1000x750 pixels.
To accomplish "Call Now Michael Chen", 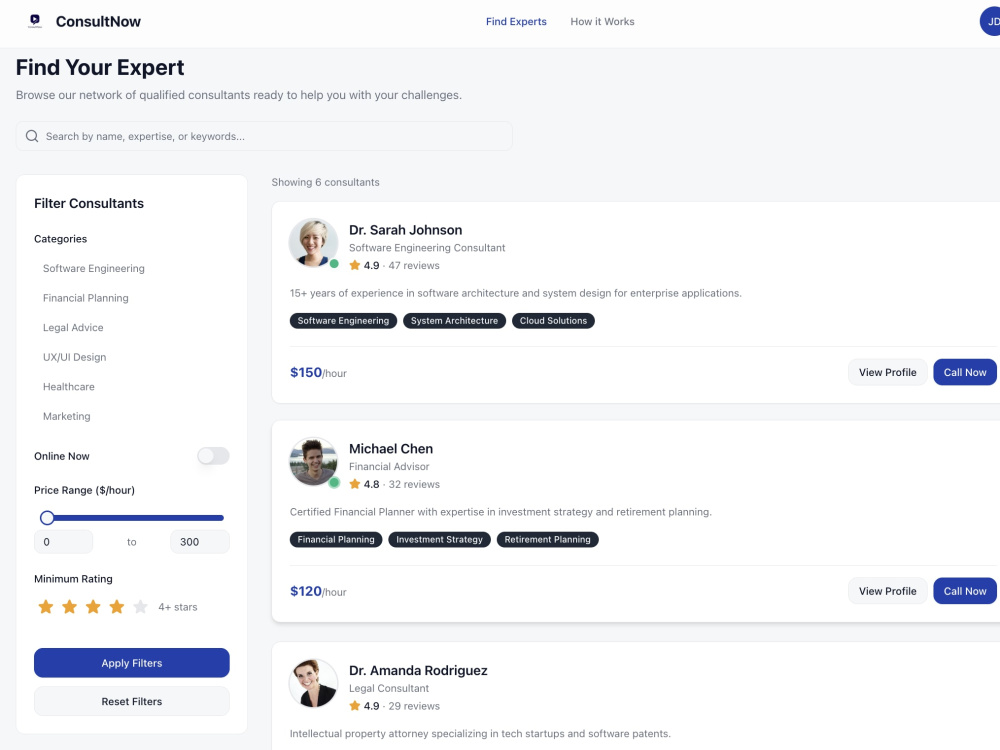I will click(x=965, y=591).
